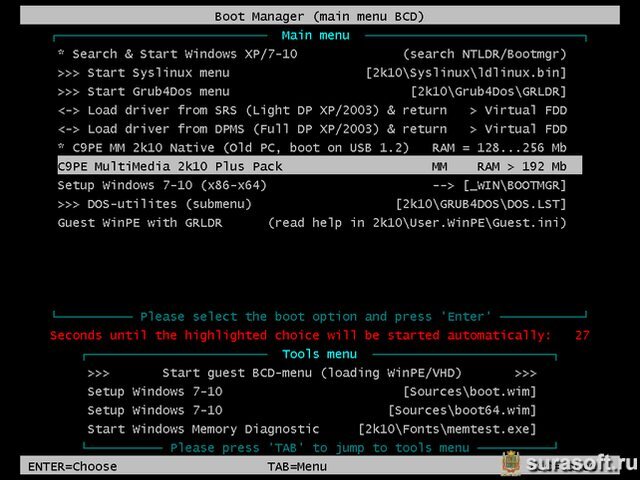Viewport: 640px width, 480px height.
Task: Click 'Boot Manager (main menu BCD)' title bar
Action: pos(320,16)
